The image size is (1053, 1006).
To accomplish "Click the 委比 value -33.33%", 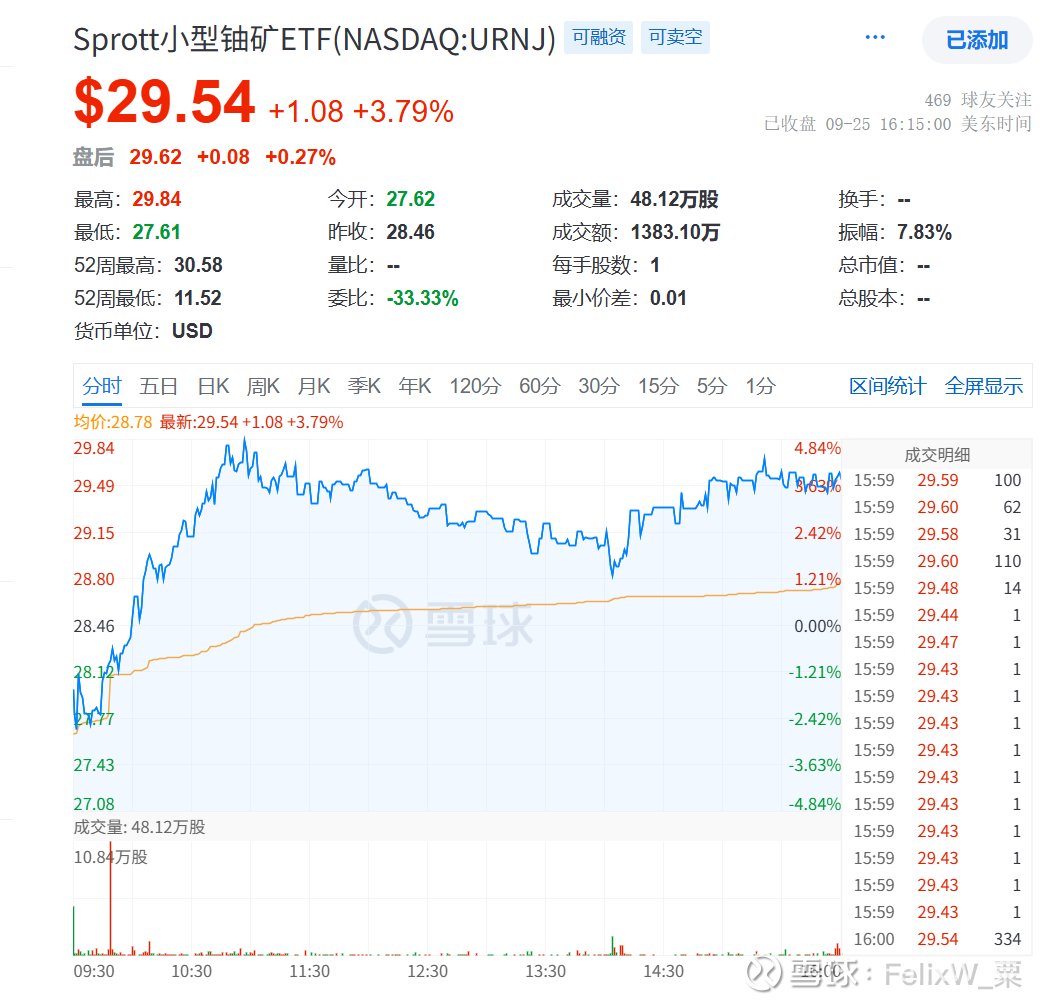I will (422, 298).
